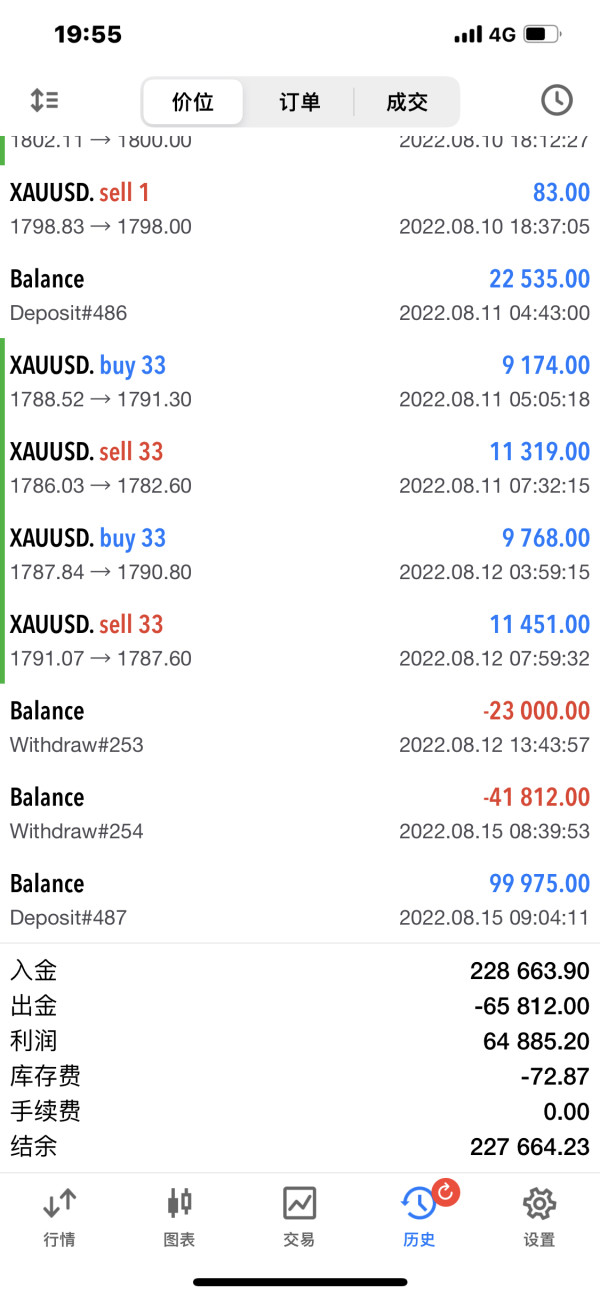
Task: Open the 行情 quotes icon
Action: [60, 1215]
